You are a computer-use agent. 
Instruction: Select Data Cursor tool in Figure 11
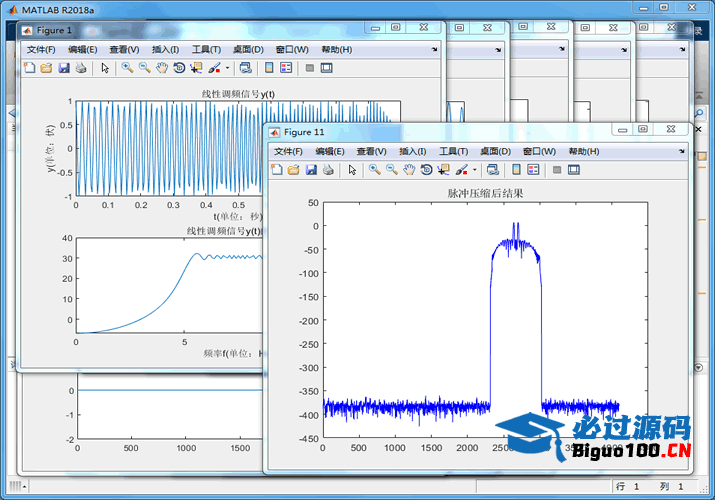click(444, 170)
